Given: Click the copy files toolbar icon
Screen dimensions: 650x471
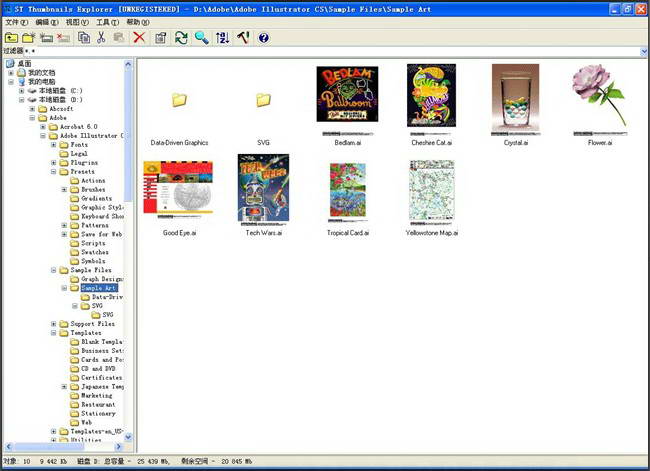Looking at the screenshot, I should click(83, 37).
